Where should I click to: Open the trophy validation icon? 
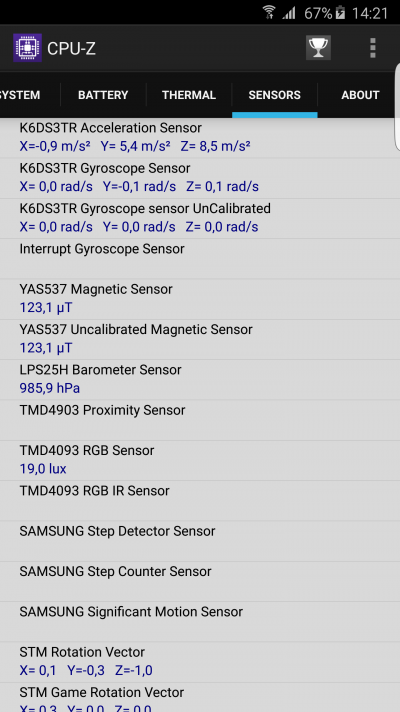pyautogui.click(x=318, y=48)
